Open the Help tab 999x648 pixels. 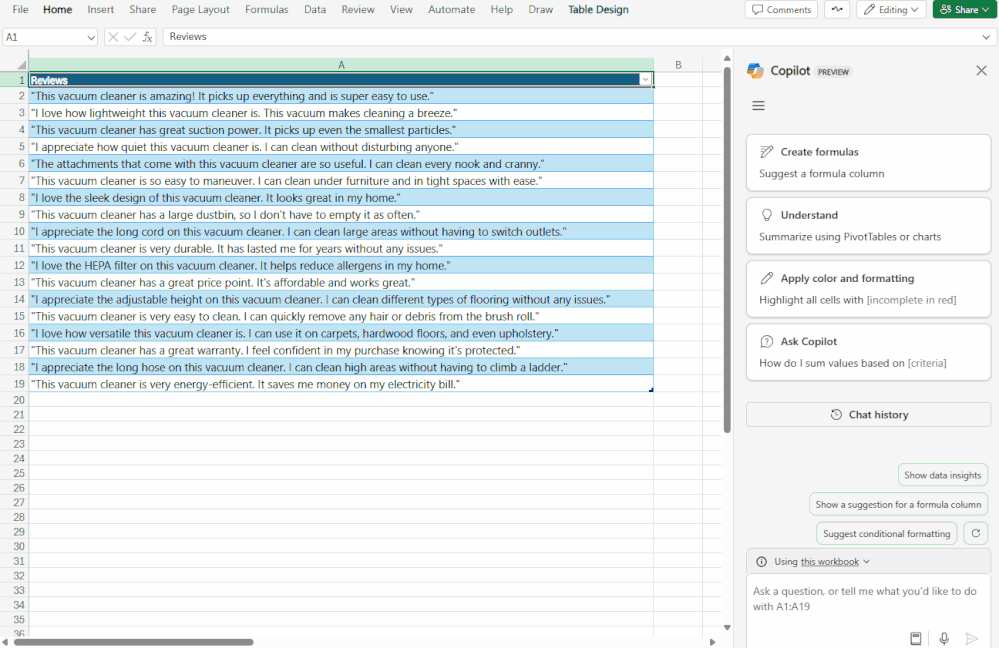pyautogui.click(x=502, y=10)
